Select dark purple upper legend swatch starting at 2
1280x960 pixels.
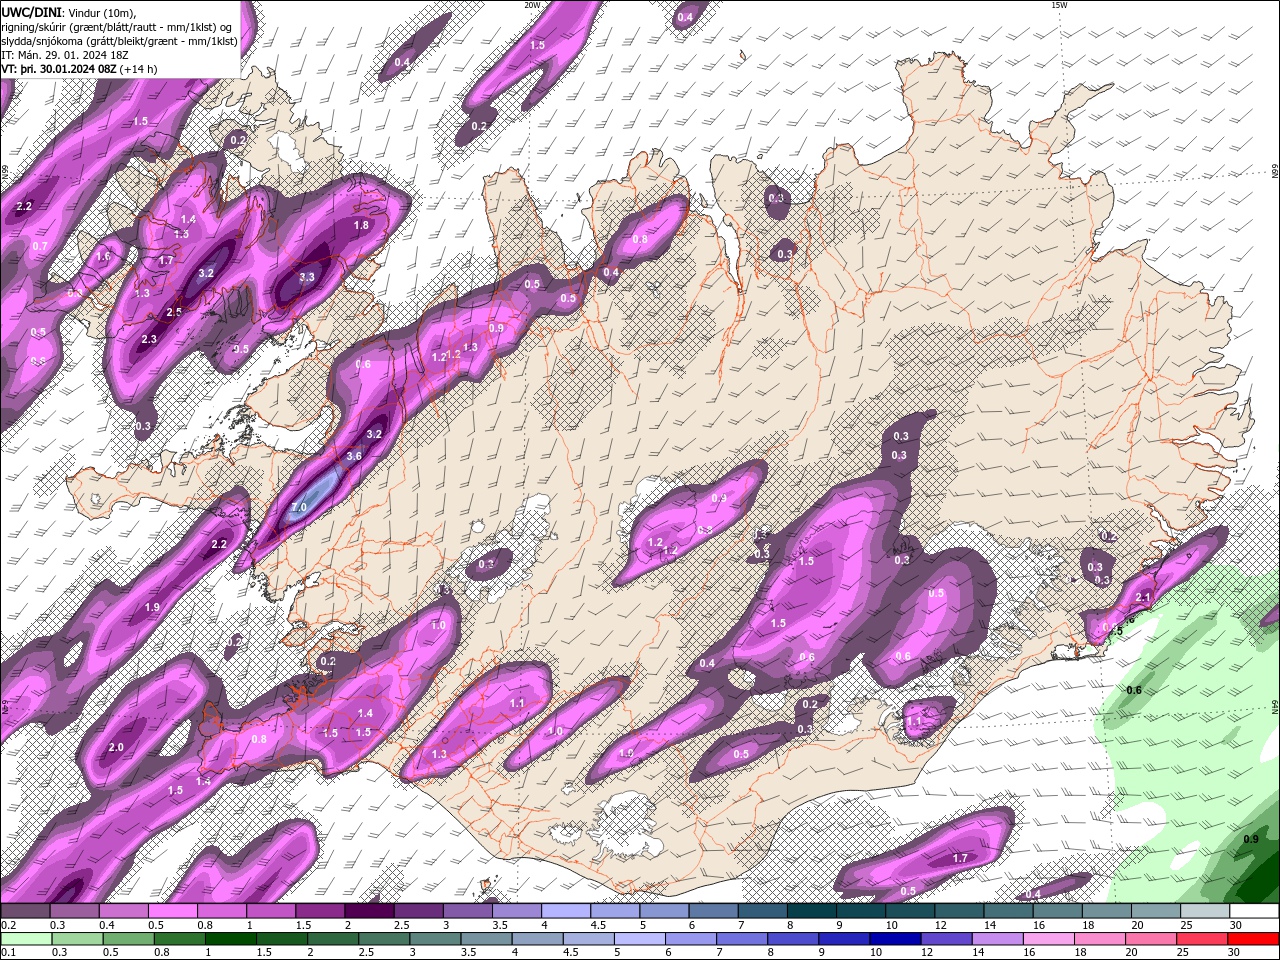pos(369,911)
